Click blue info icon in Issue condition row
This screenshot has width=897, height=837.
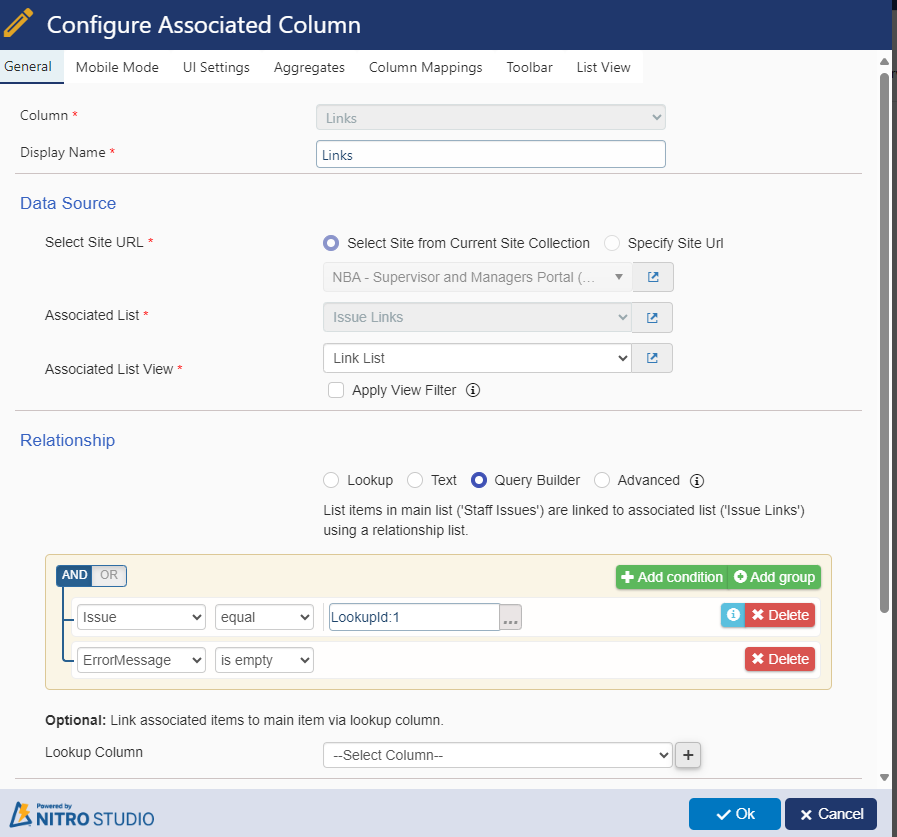pyautogui.click(x=732, y=615)
